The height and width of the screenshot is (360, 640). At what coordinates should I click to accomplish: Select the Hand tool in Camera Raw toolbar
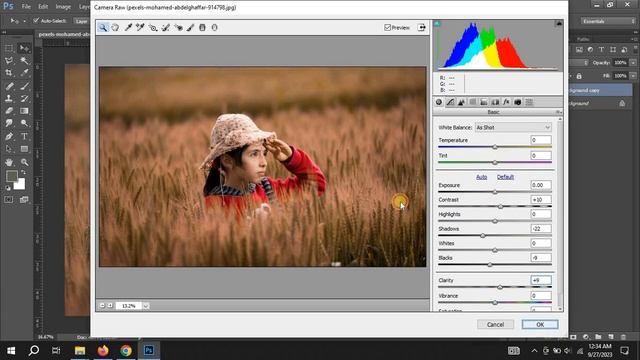[116, 27]
